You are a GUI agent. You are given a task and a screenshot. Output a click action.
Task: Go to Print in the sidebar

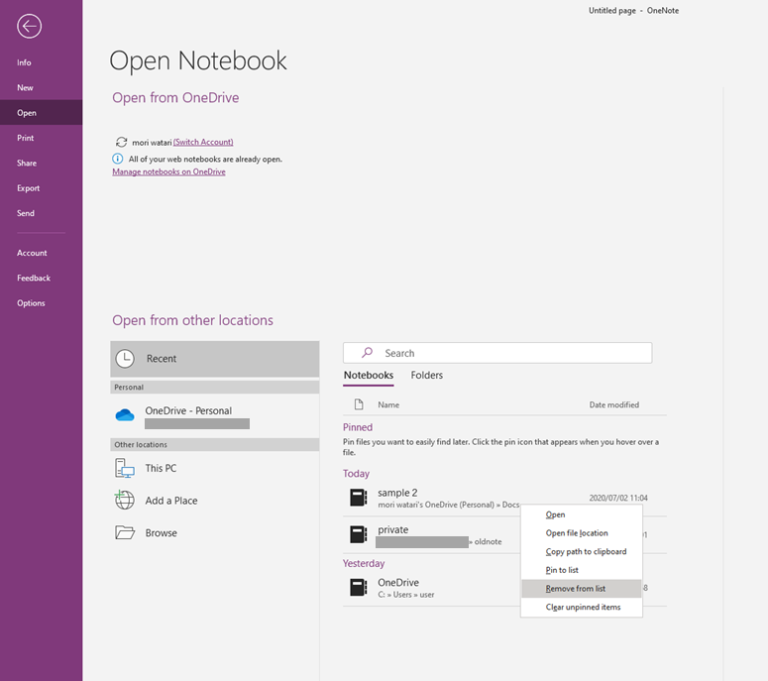click(x=41, y=138)
